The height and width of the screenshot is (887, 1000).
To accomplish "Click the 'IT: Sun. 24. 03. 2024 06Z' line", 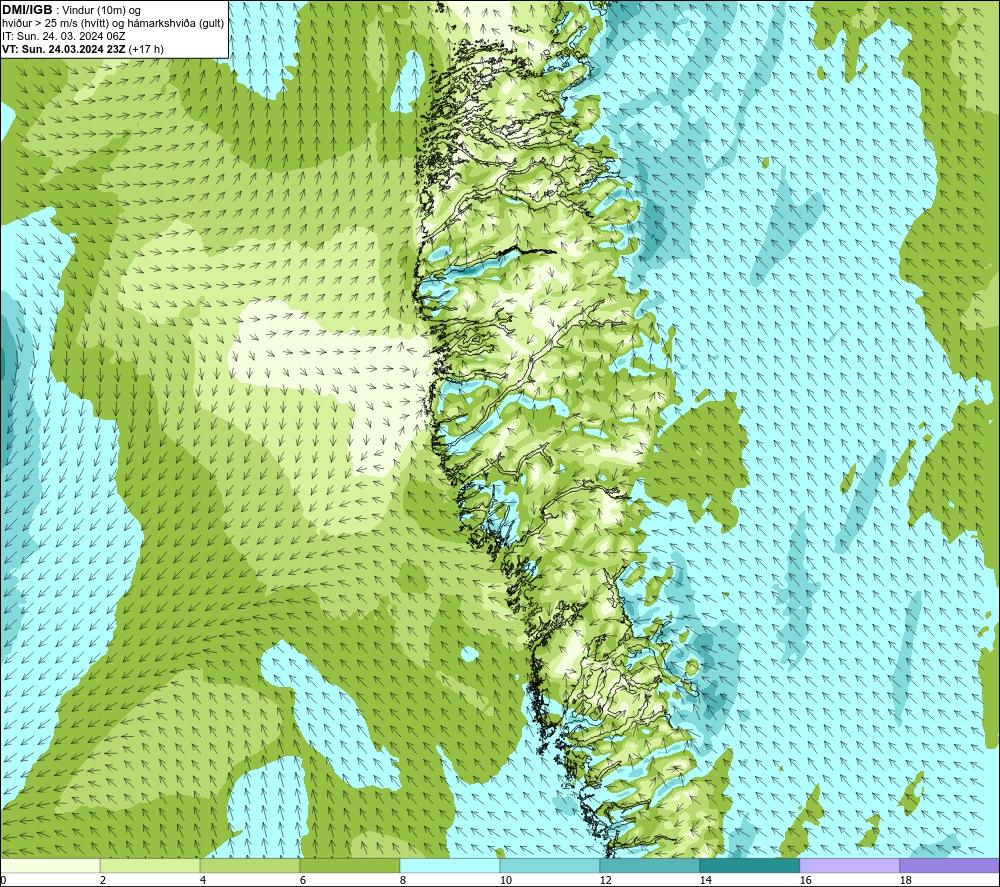I will 64,36.
